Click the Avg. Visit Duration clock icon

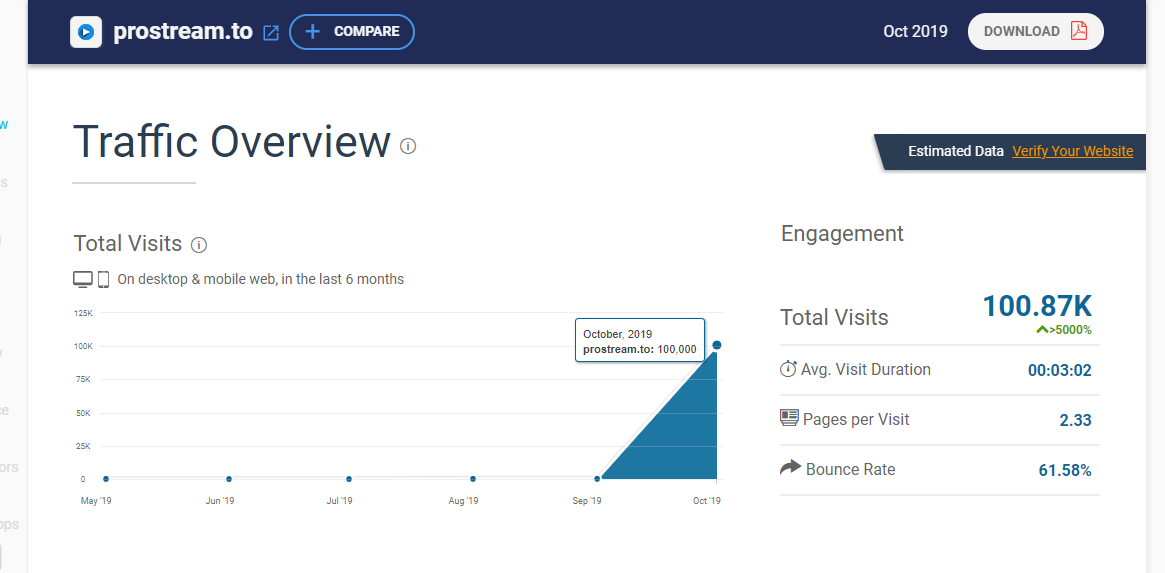[788, 369]
